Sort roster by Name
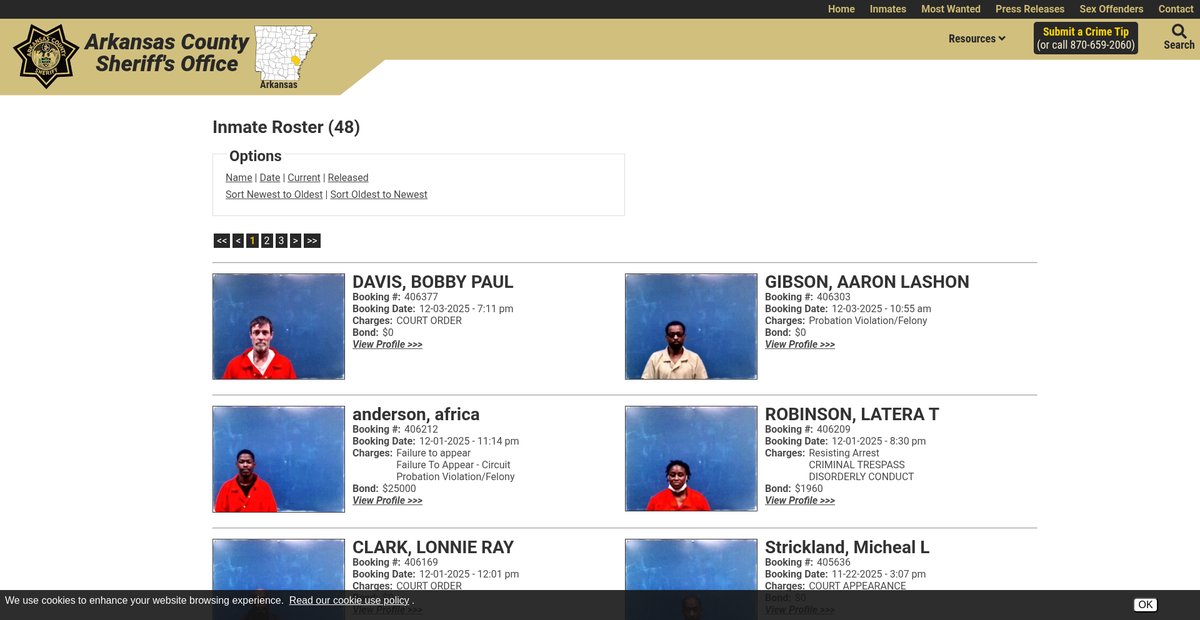1200x620 pixels. [x=239, y=178]
